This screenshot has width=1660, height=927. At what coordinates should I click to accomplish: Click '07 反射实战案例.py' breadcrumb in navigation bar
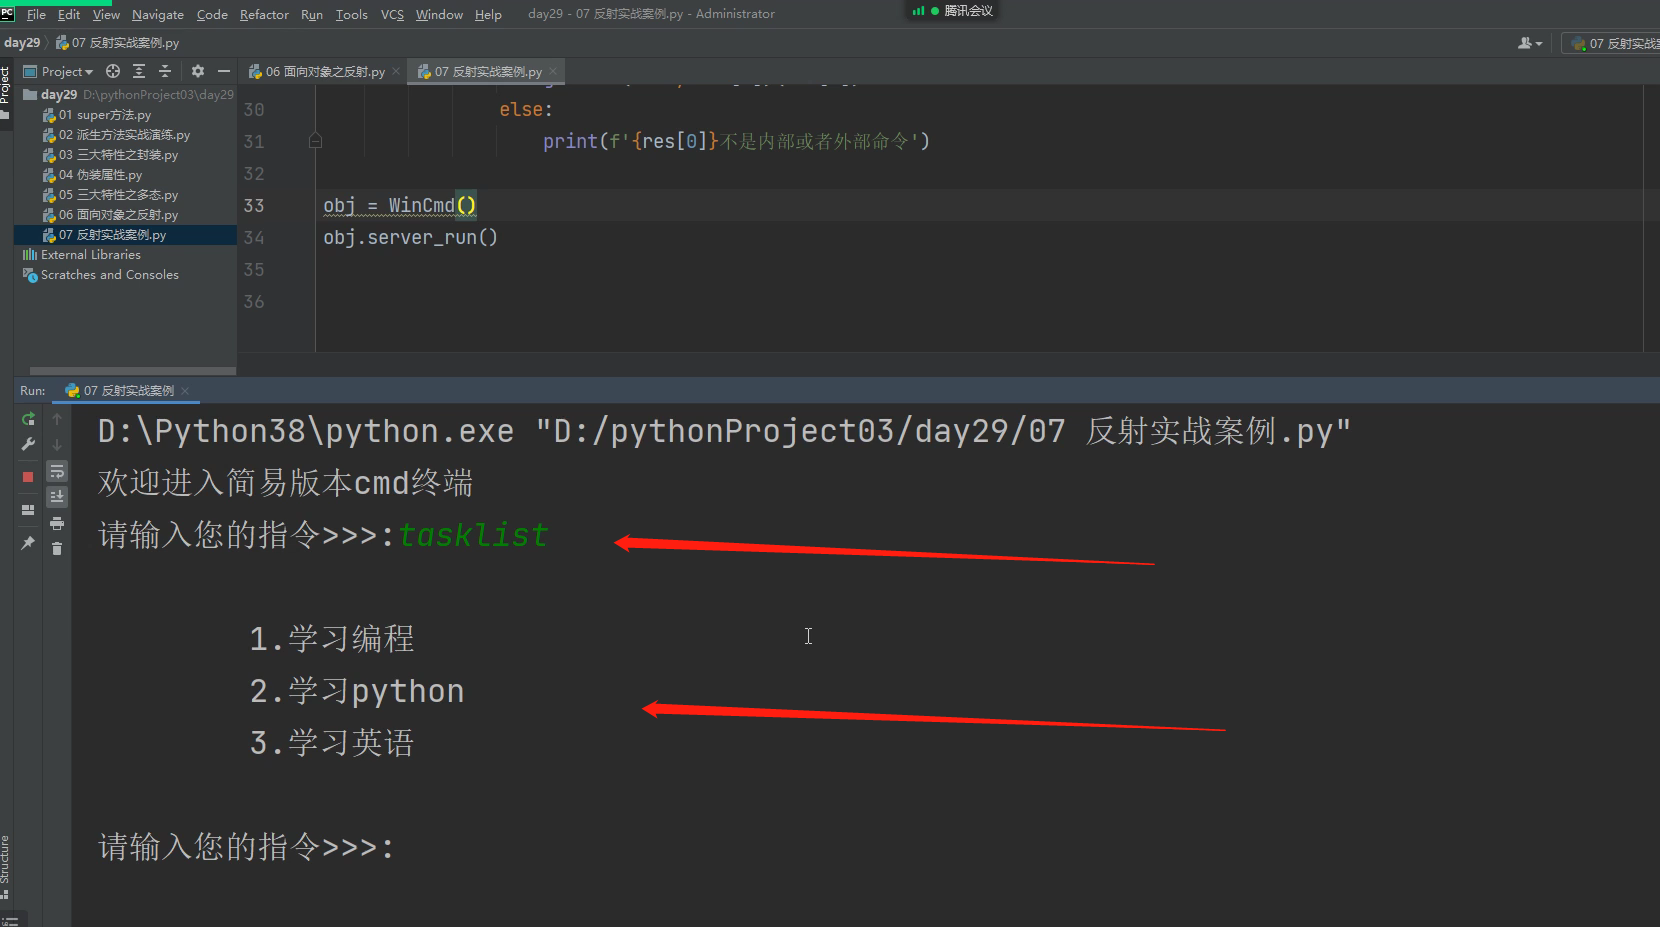118,43
